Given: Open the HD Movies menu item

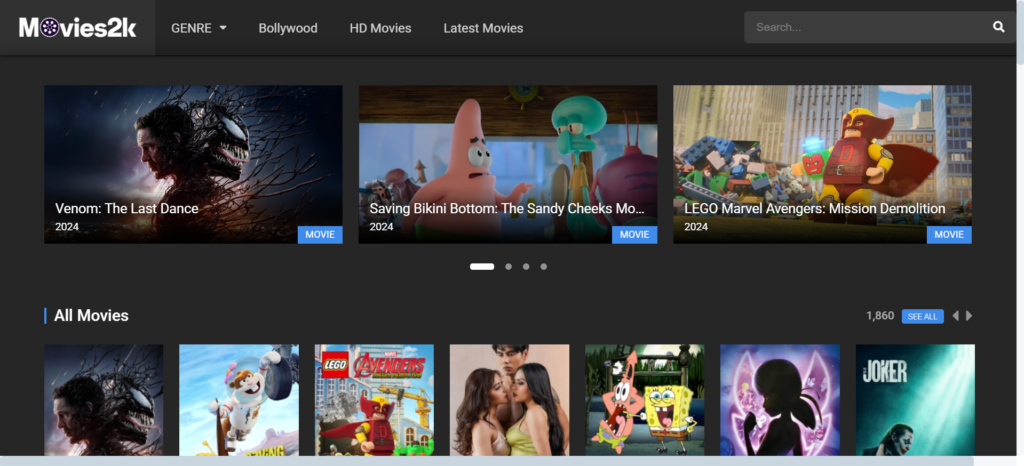Looking at the screenshot, I should coord(380,28).
